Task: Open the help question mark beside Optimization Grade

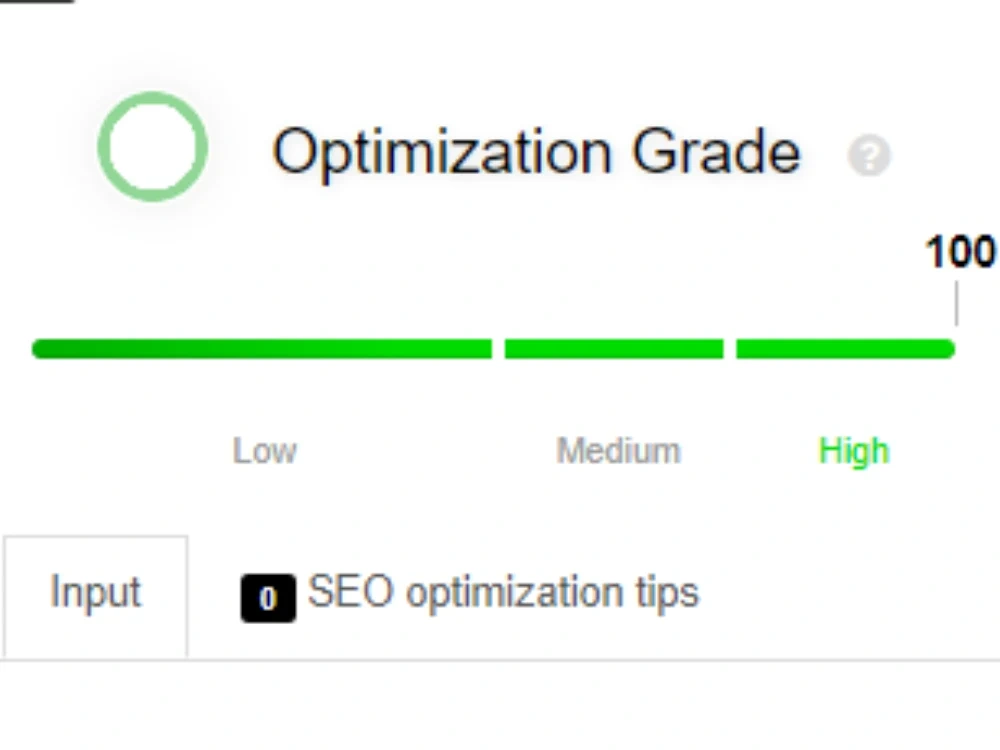Action: point(869,155)
